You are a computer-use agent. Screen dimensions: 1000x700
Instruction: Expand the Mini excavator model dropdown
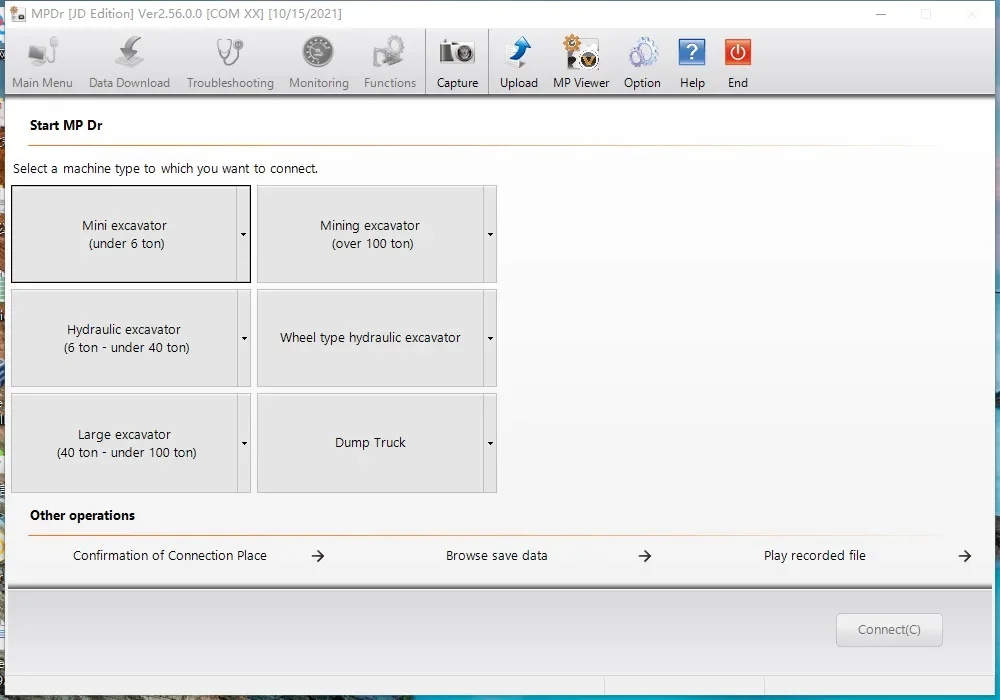243,234
